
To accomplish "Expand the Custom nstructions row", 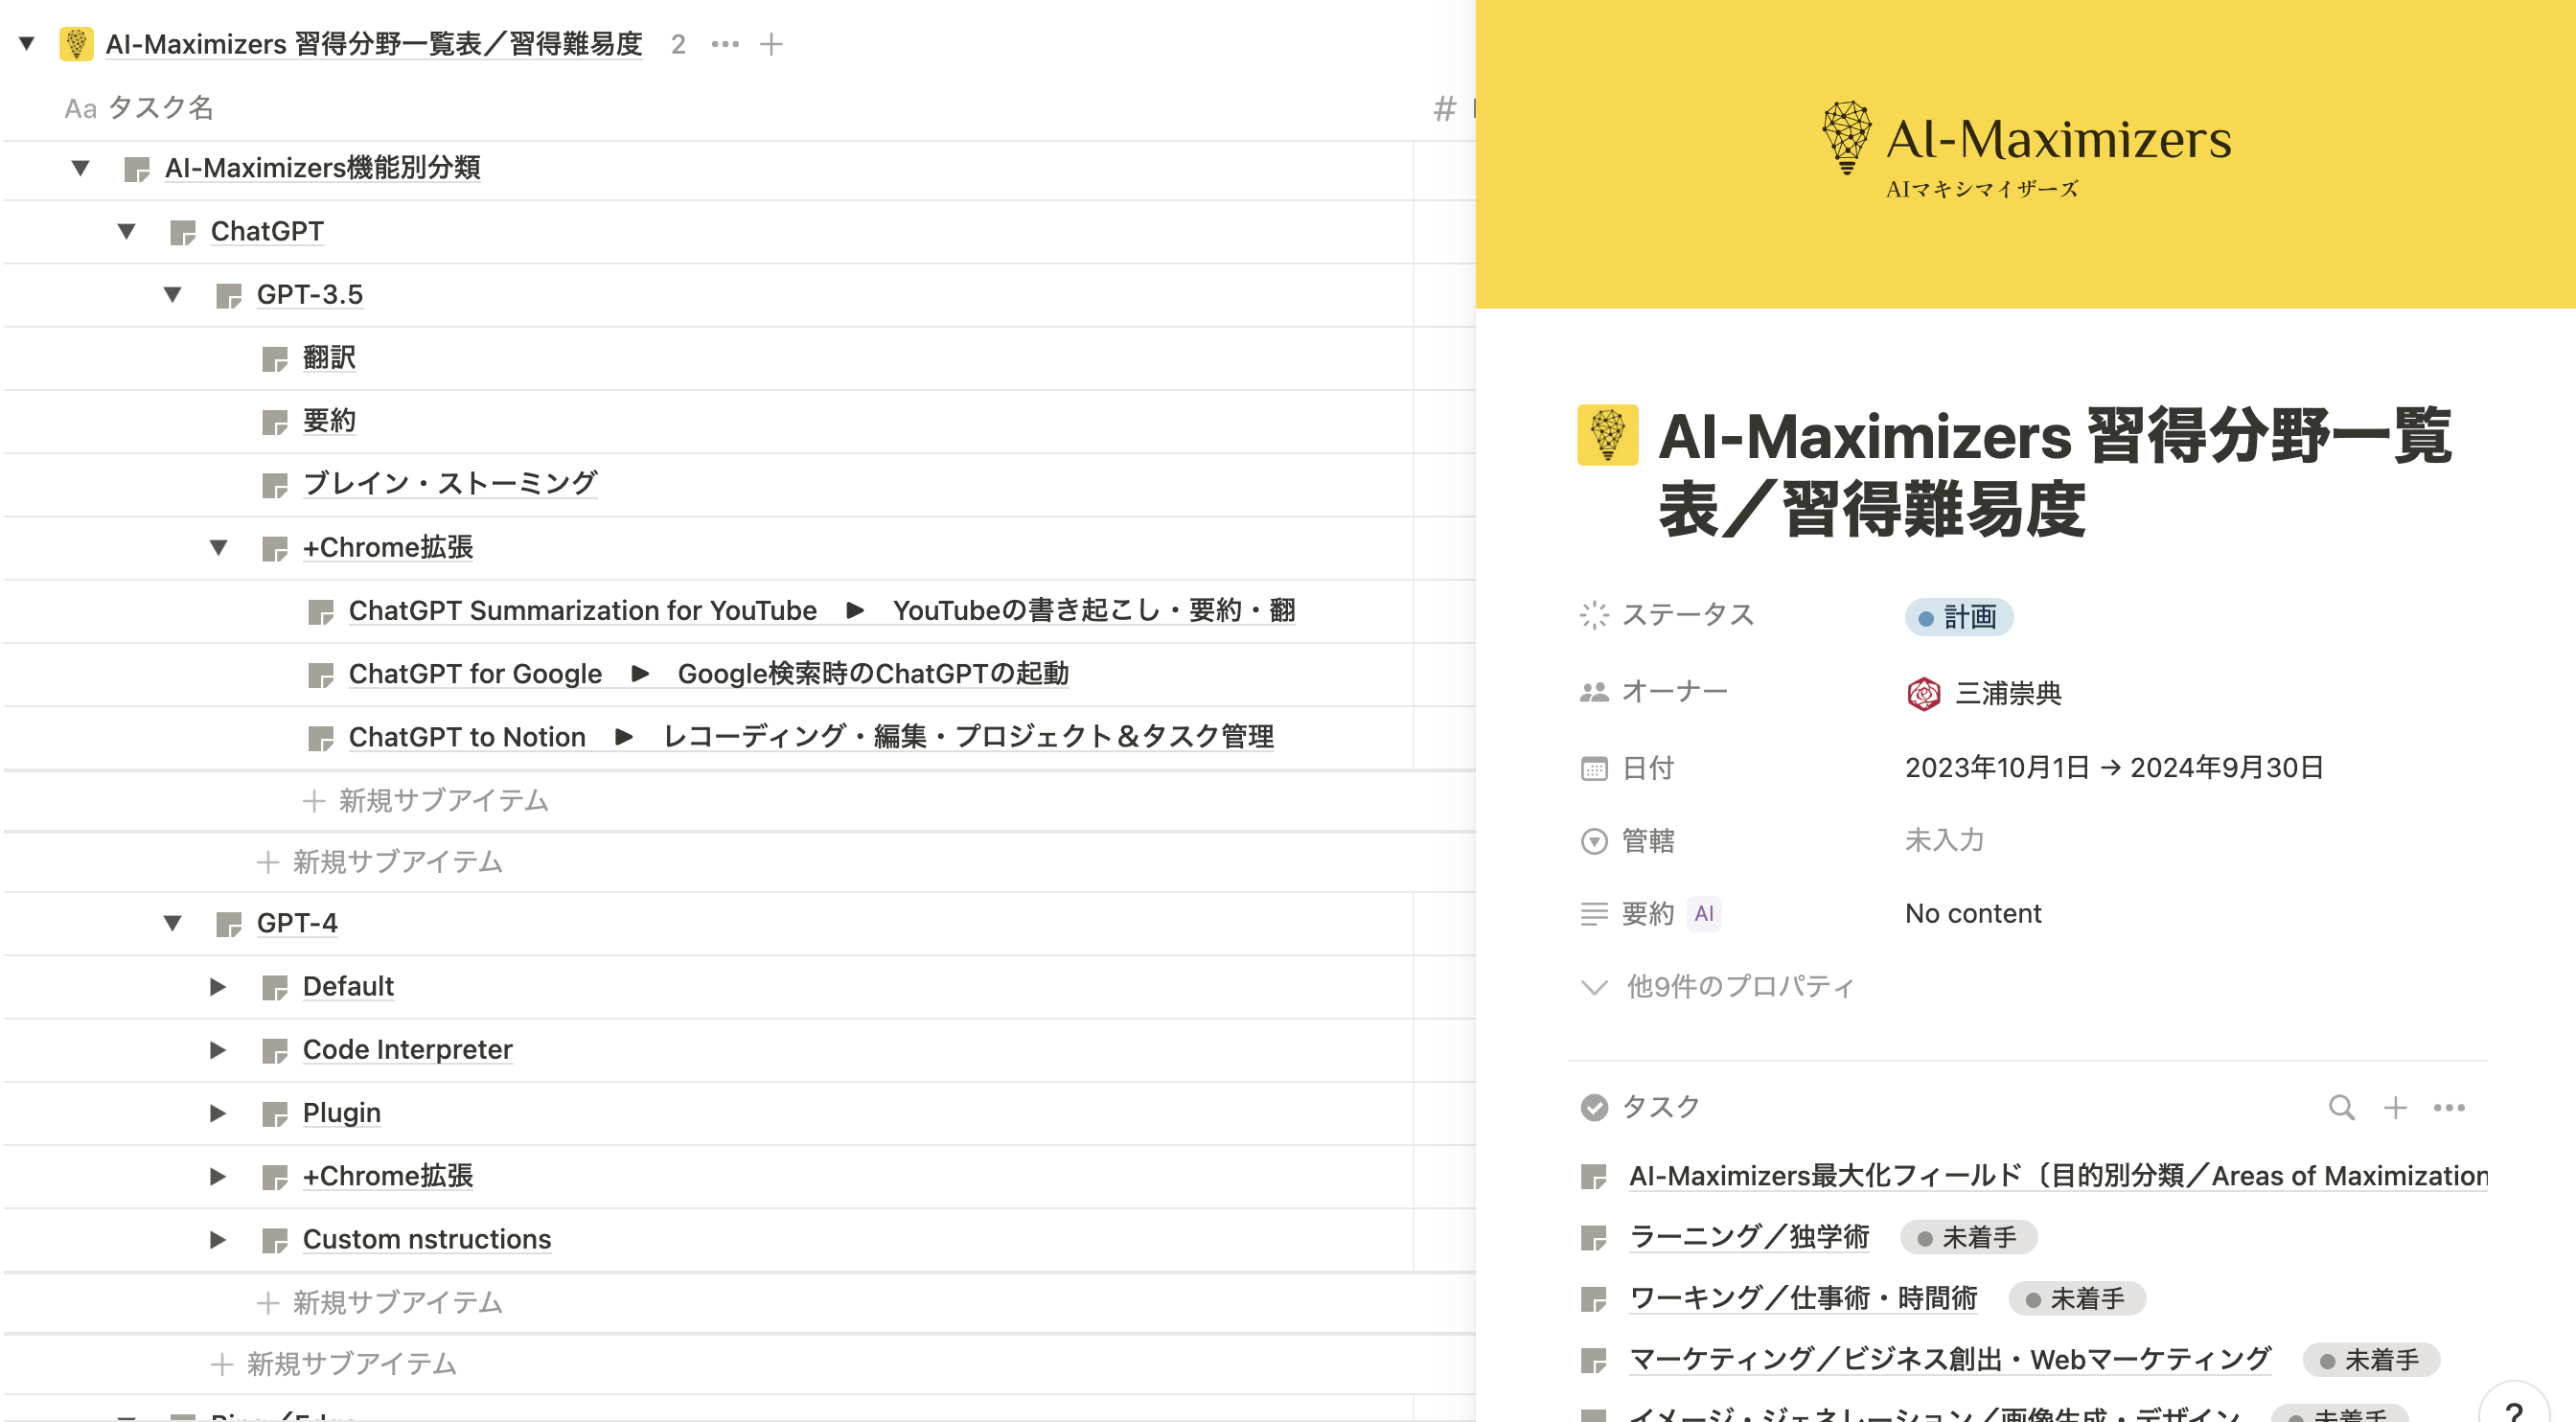I will pyautogui.click(x=218, y=1240).
